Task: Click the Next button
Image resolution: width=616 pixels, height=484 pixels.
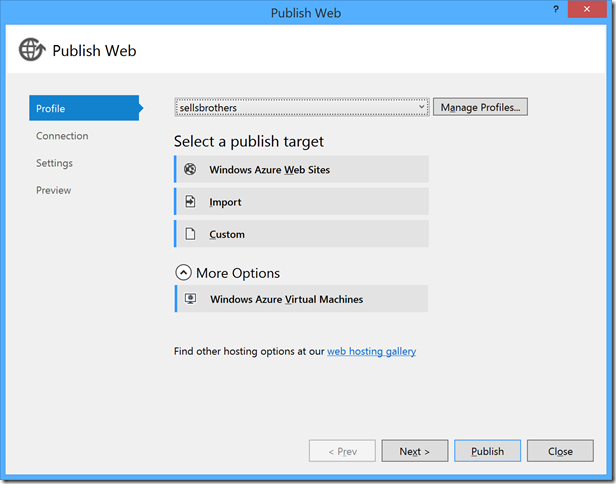Action: (x=414, y=451)
